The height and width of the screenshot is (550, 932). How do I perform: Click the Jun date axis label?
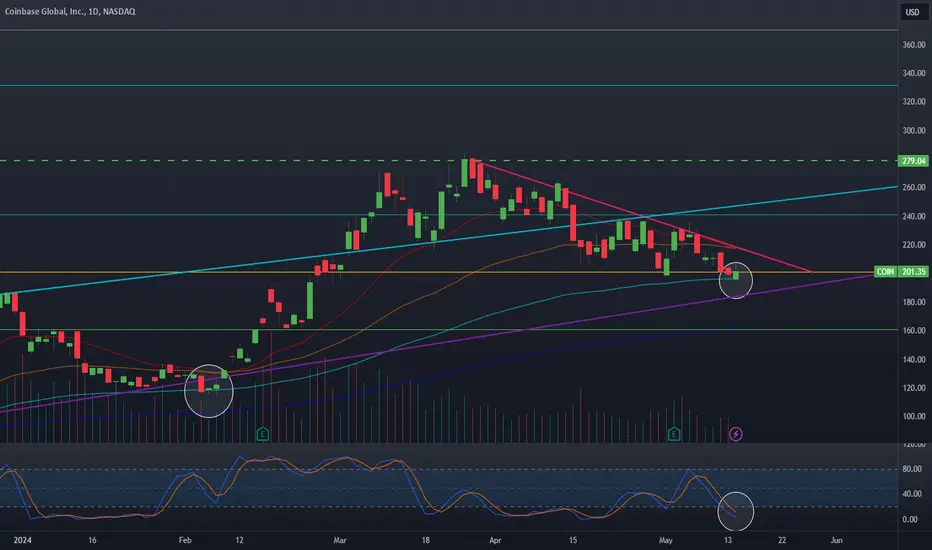pyautogui.click(x=836, y=540)
